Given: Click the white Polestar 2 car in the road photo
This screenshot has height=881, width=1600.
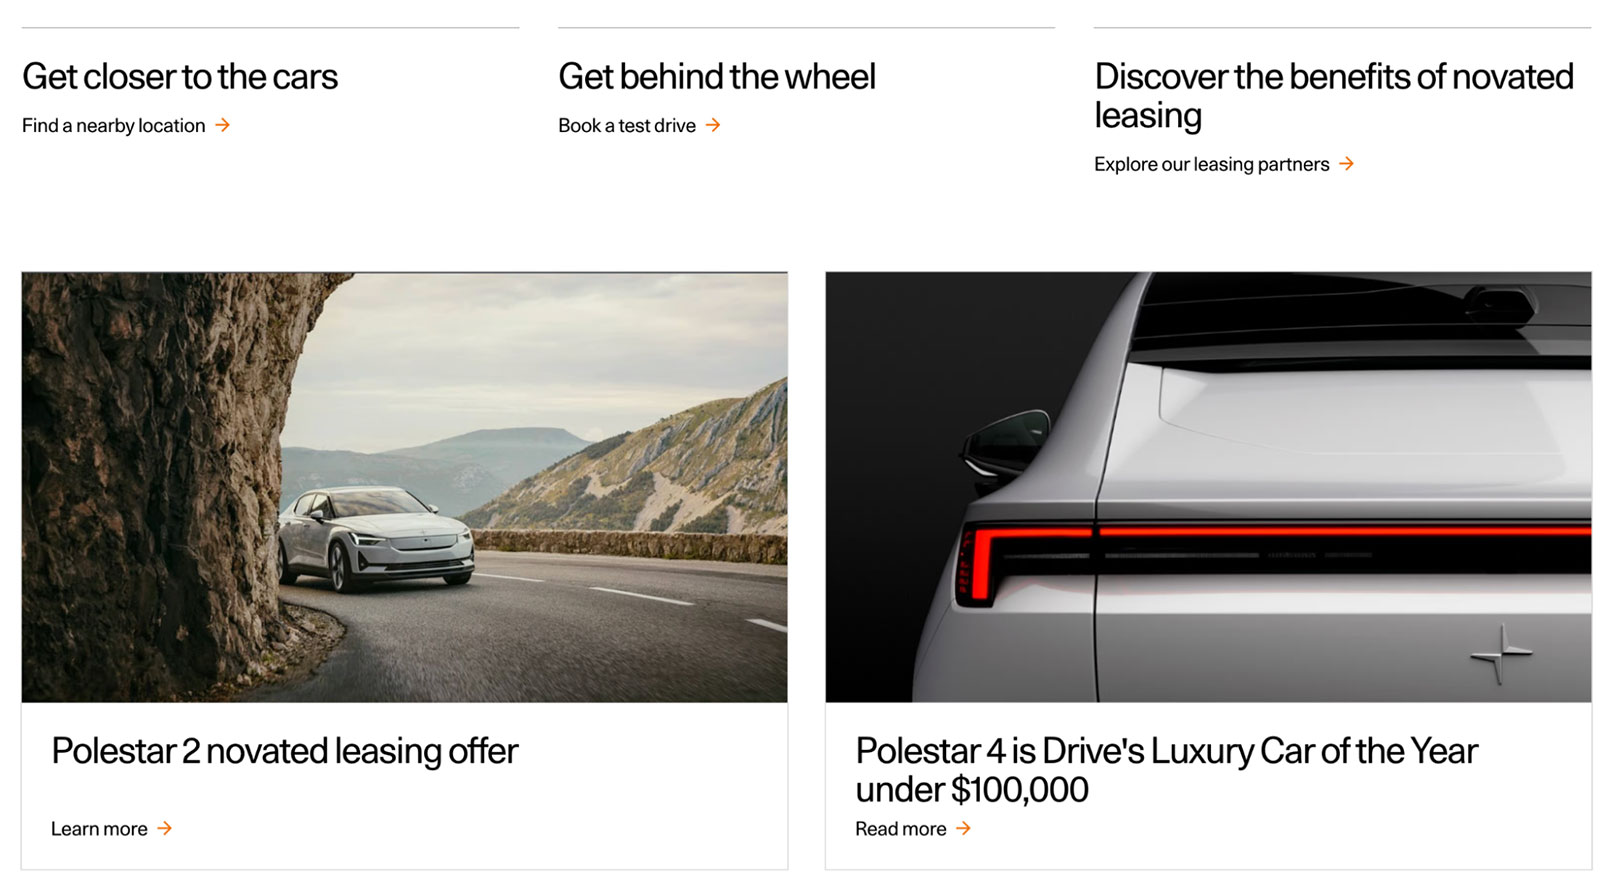Looking at the screenshot, I should point(375,538).
